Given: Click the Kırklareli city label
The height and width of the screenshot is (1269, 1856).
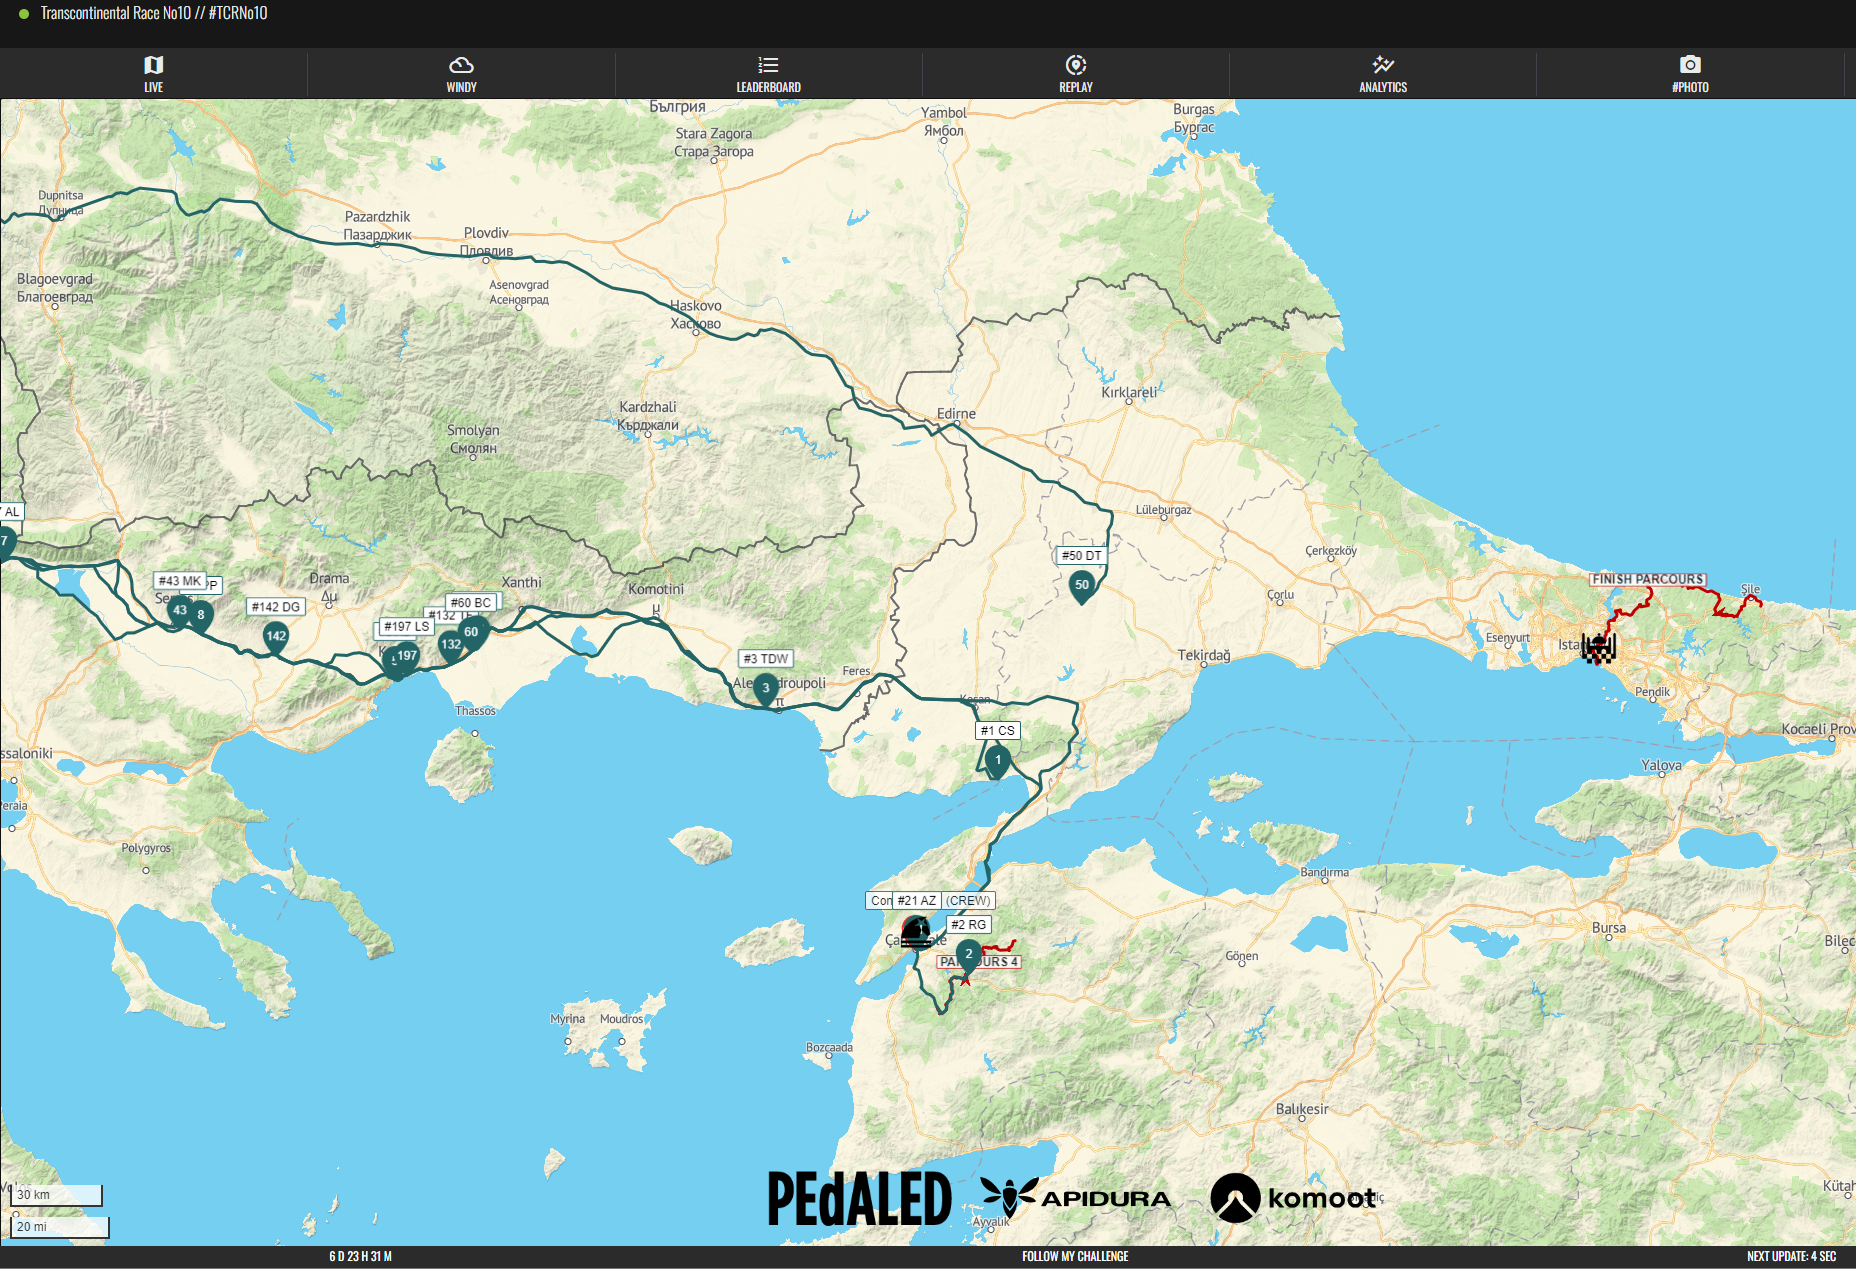Looking at the screenshot, I should tap(1129, 392).
